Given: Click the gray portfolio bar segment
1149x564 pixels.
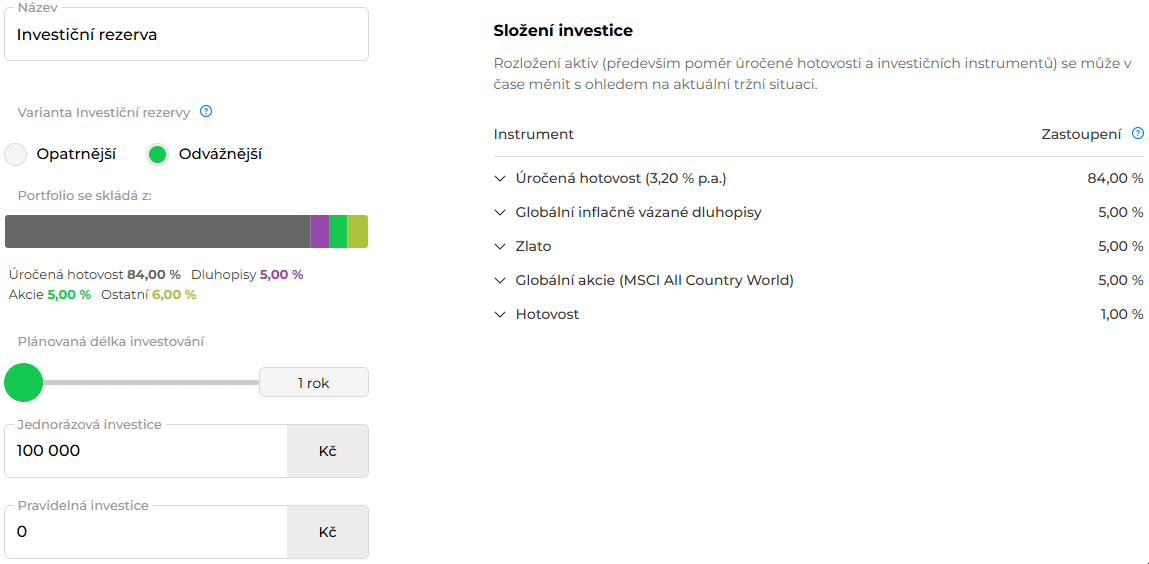Looking at the screenshot, I should tap(157, 231).
